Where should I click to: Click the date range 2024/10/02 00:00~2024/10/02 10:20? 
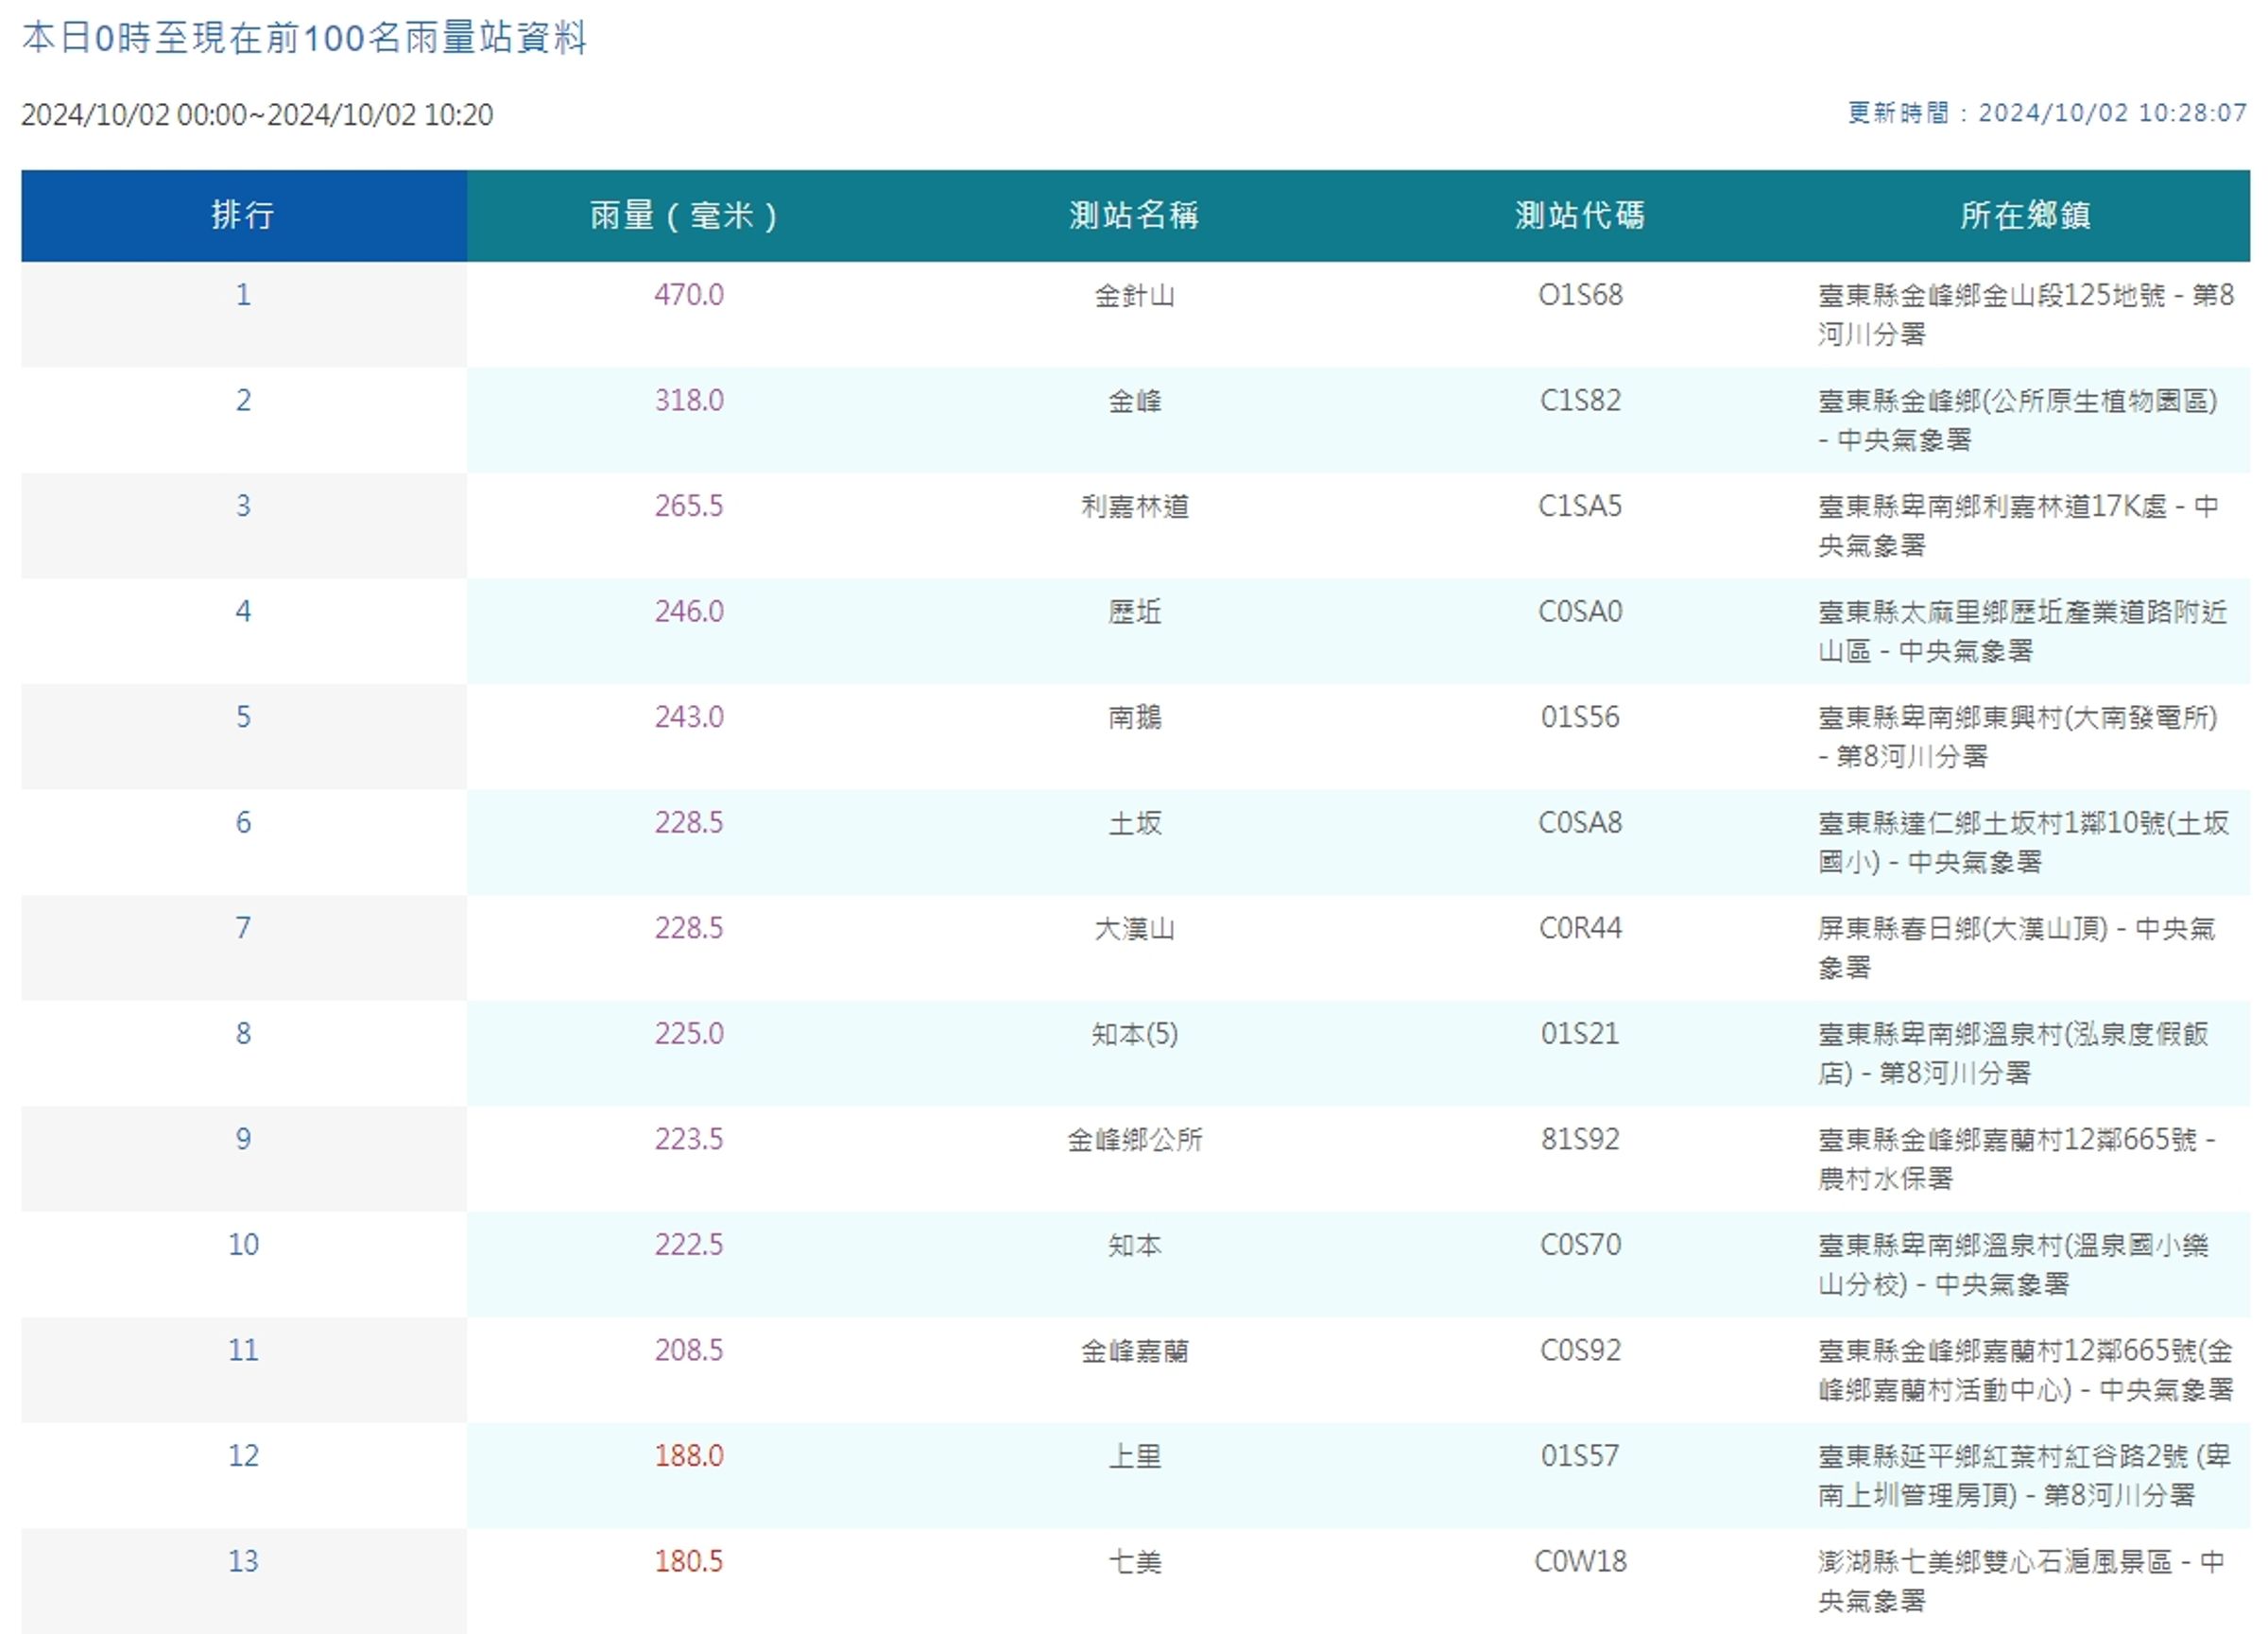(x=257, y=114)
